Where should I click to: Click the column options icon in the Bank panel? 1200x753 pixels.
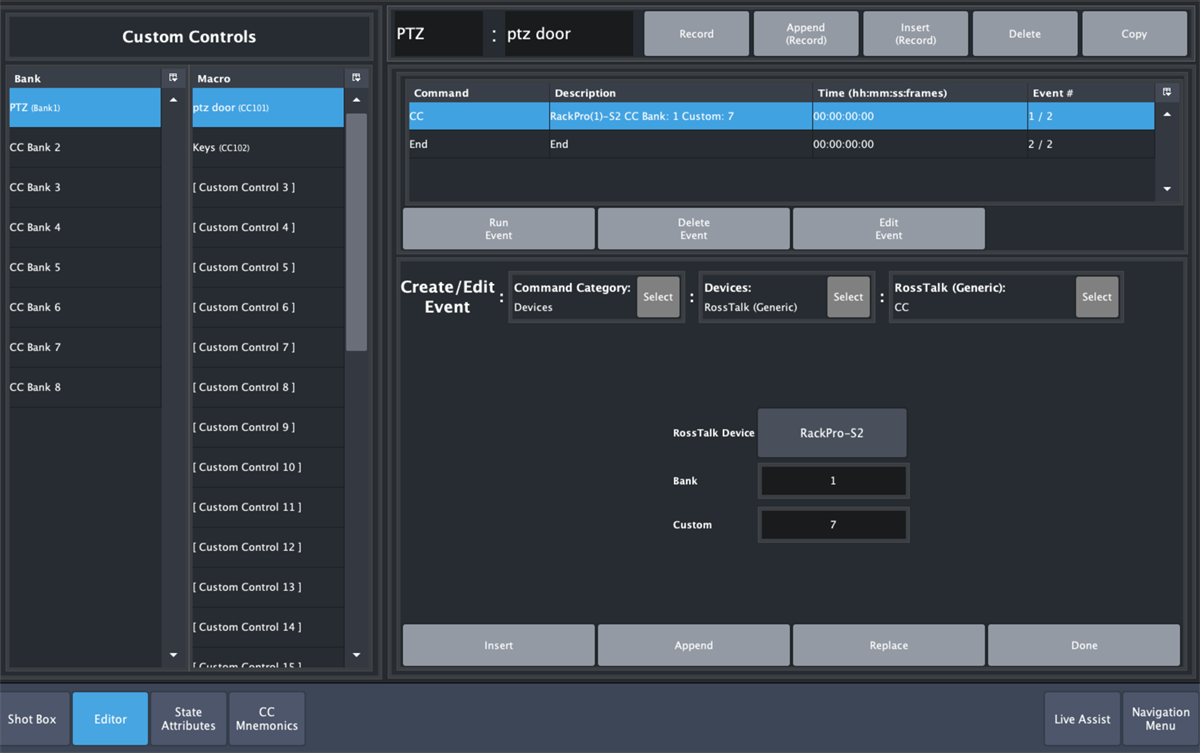pos(173,77)
